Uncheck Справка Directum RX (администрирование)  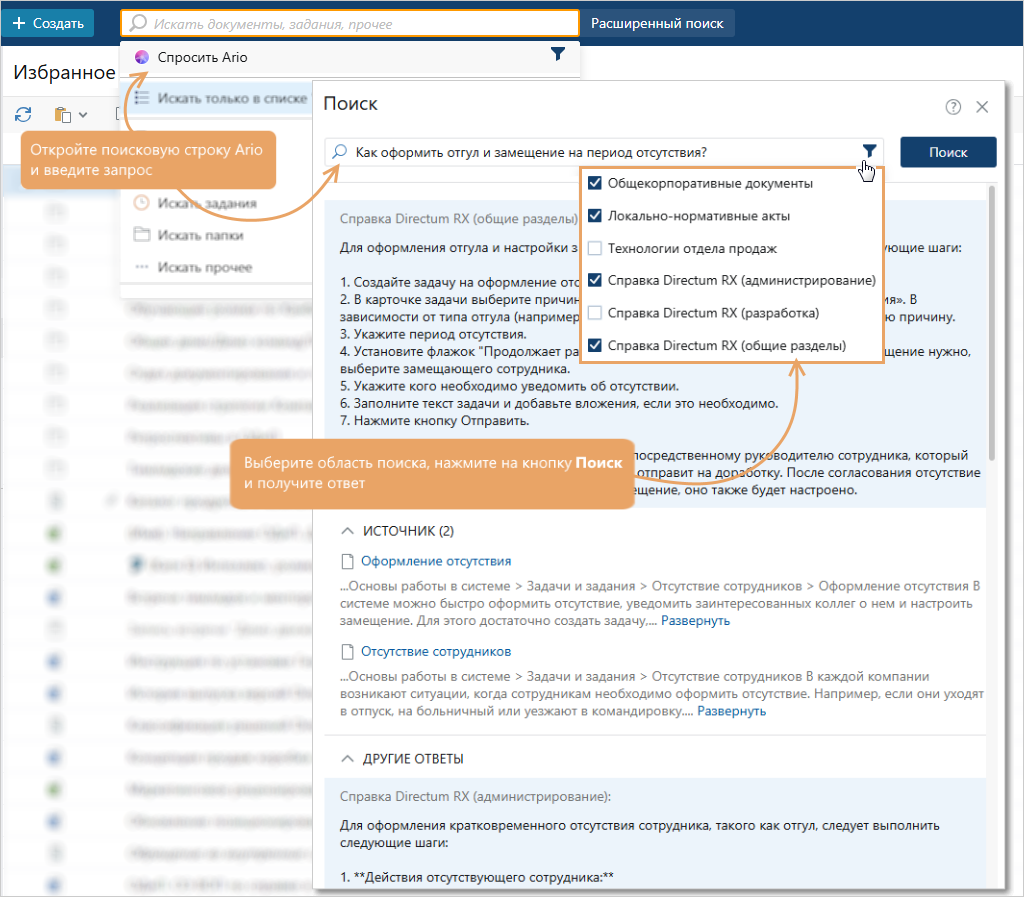tap(595, 280)
